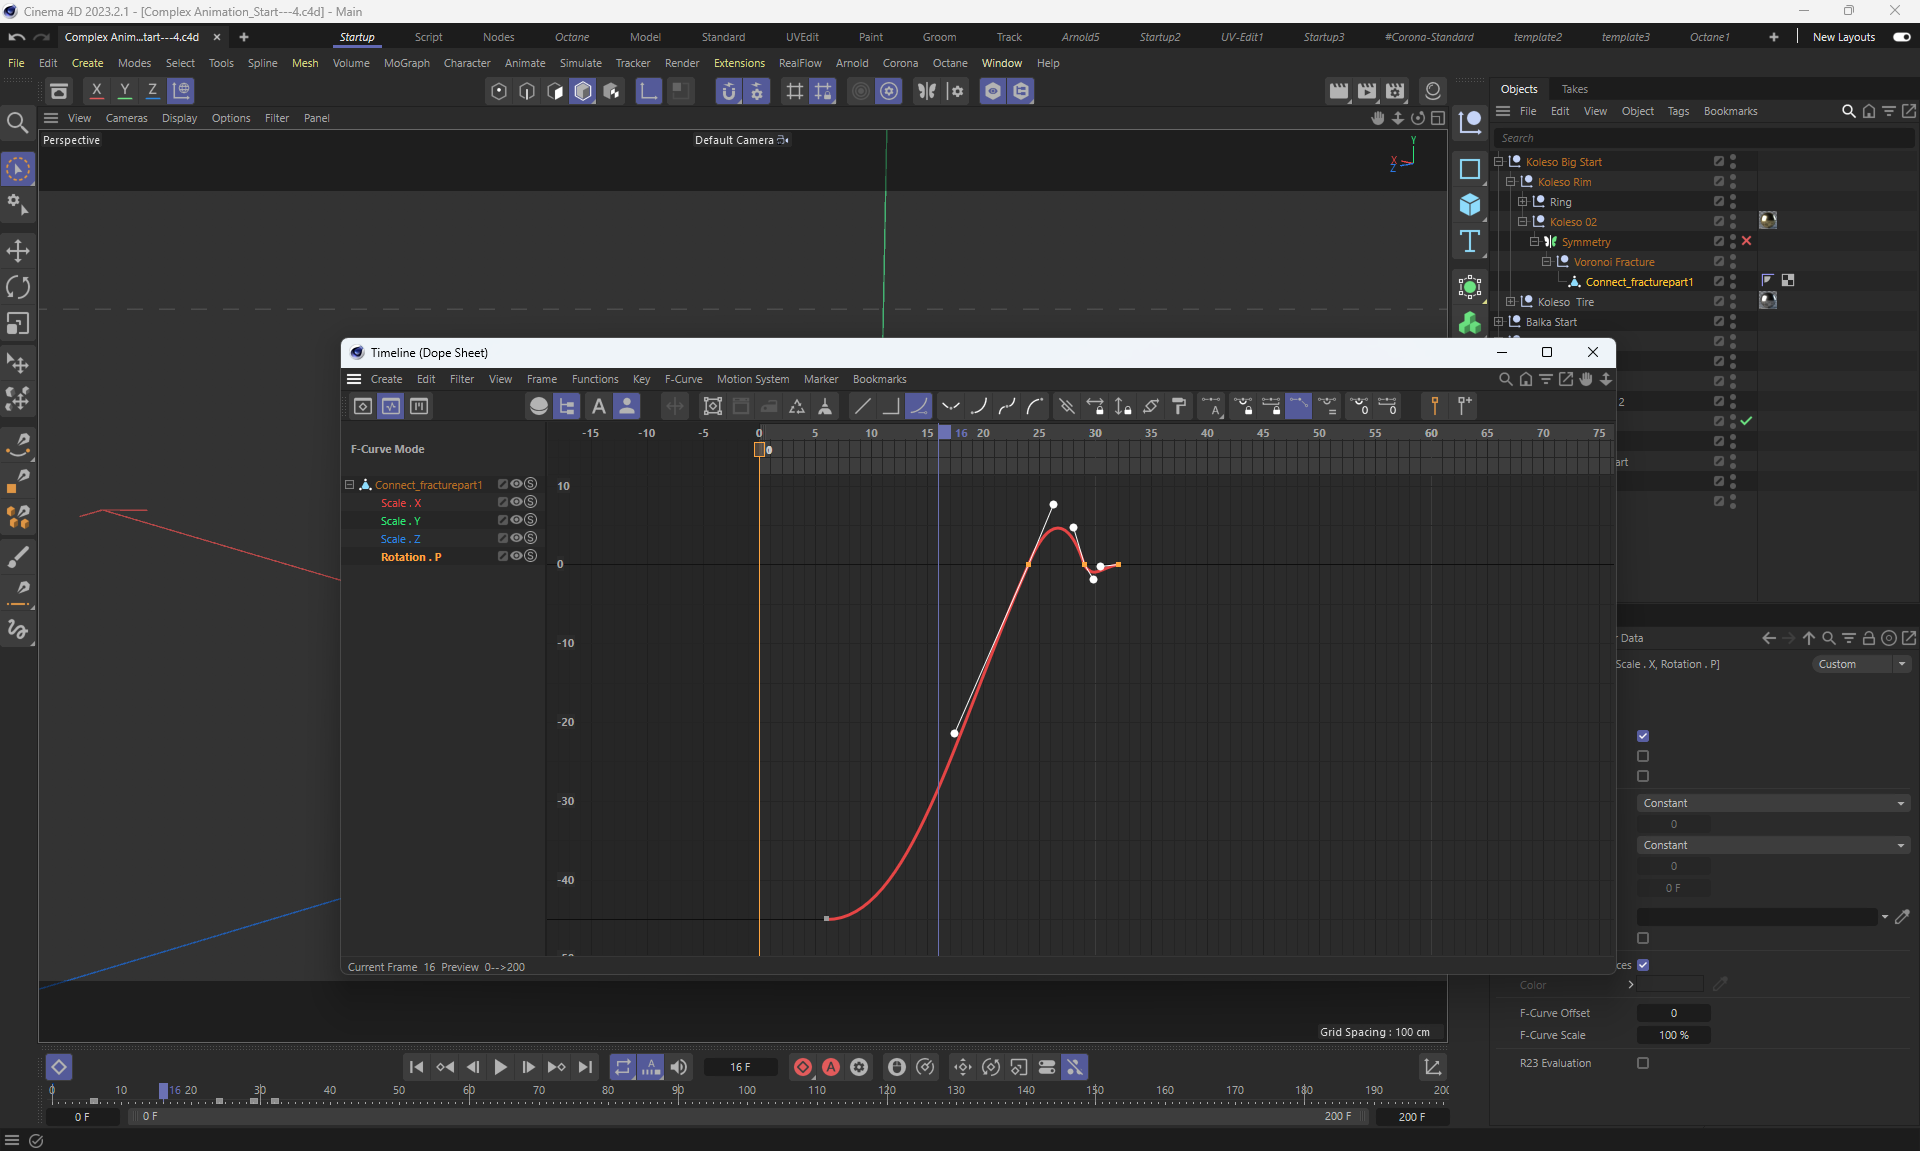Screen dimensions: 1920x1151
Task: Add a Cube primitive from the side palette
Action: tap(1469, 204)
